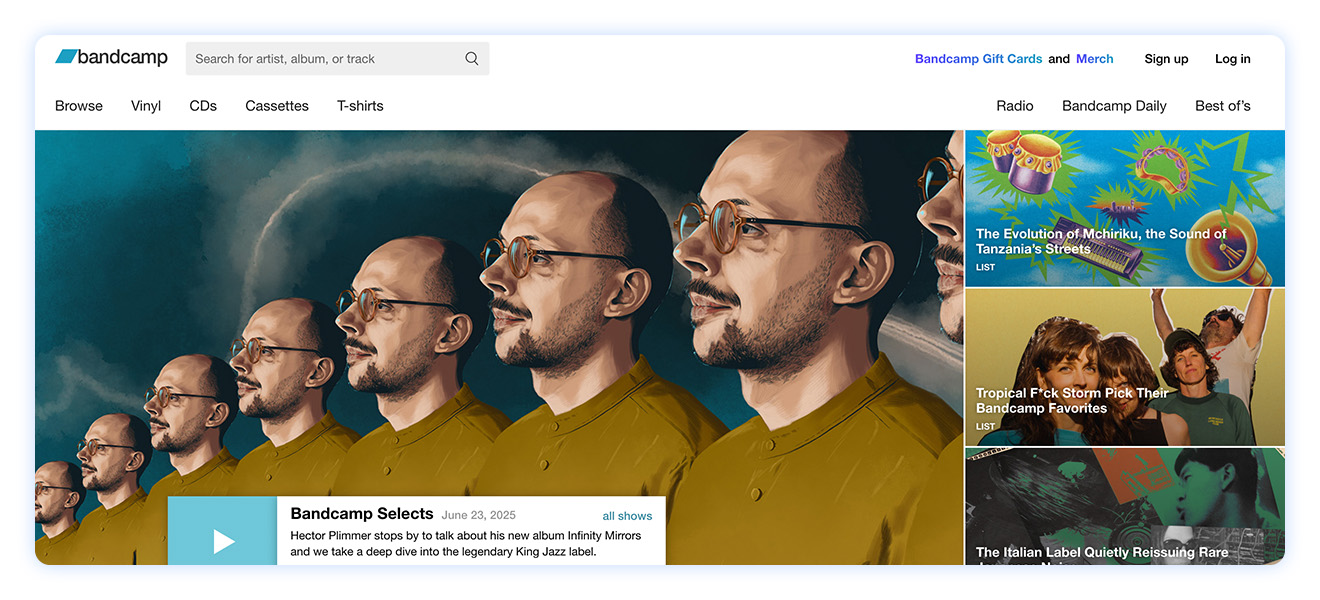Open The Evolution of Mchiriku article
This screenshot has width=1320, height=600.
[x=1125, y=208]
